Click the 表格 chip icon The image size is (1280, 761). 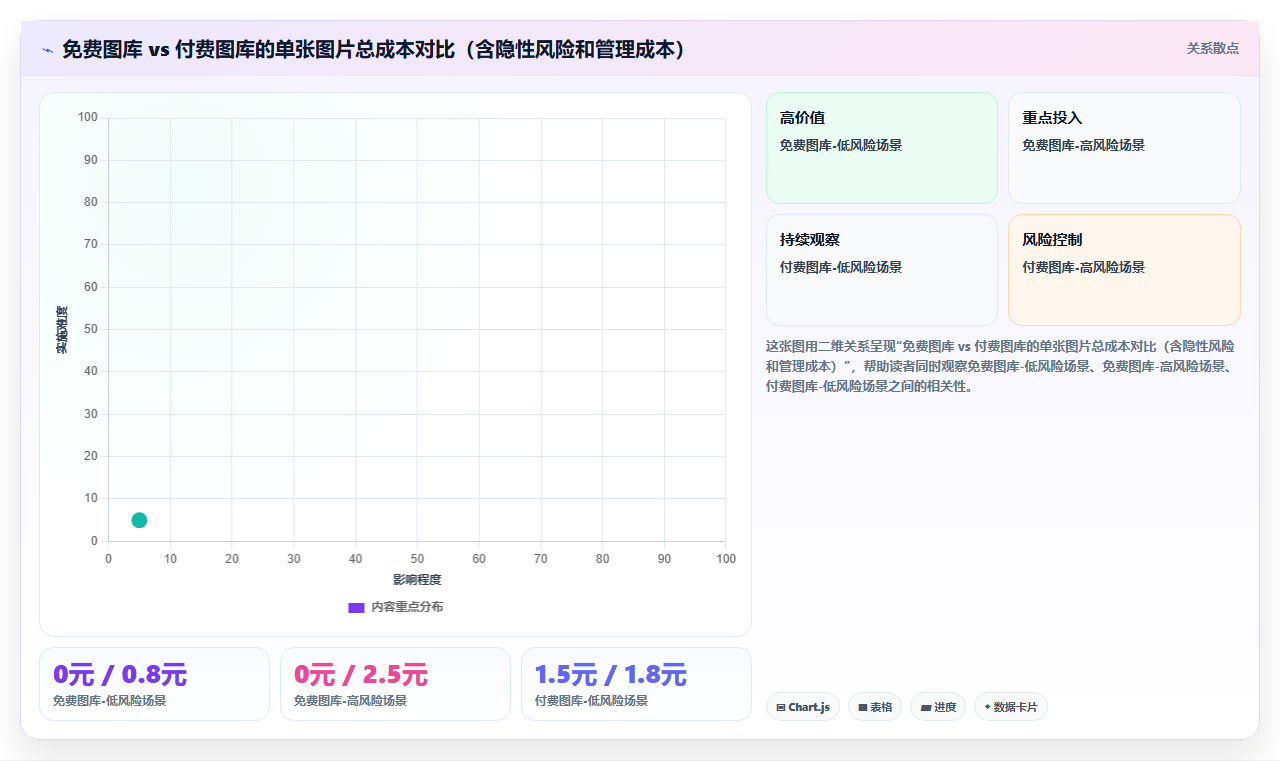click(862, 707)
